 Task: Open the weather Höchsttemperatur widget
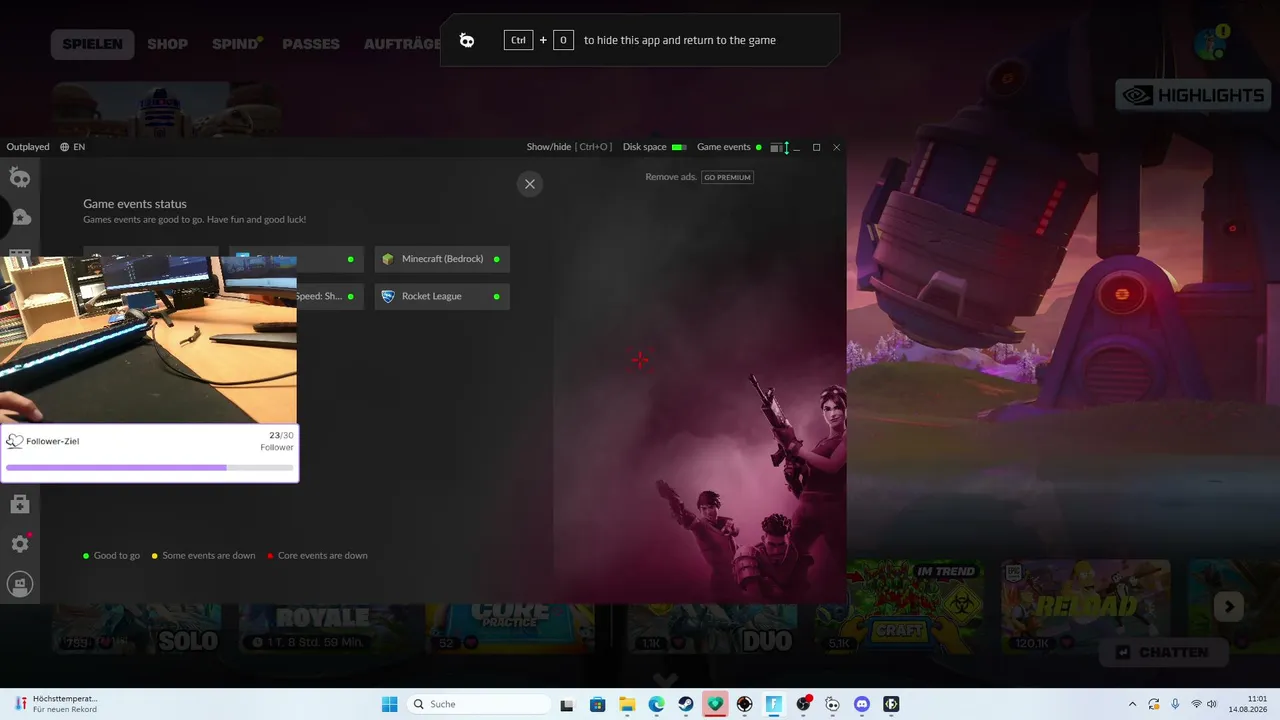pos(56,704)
